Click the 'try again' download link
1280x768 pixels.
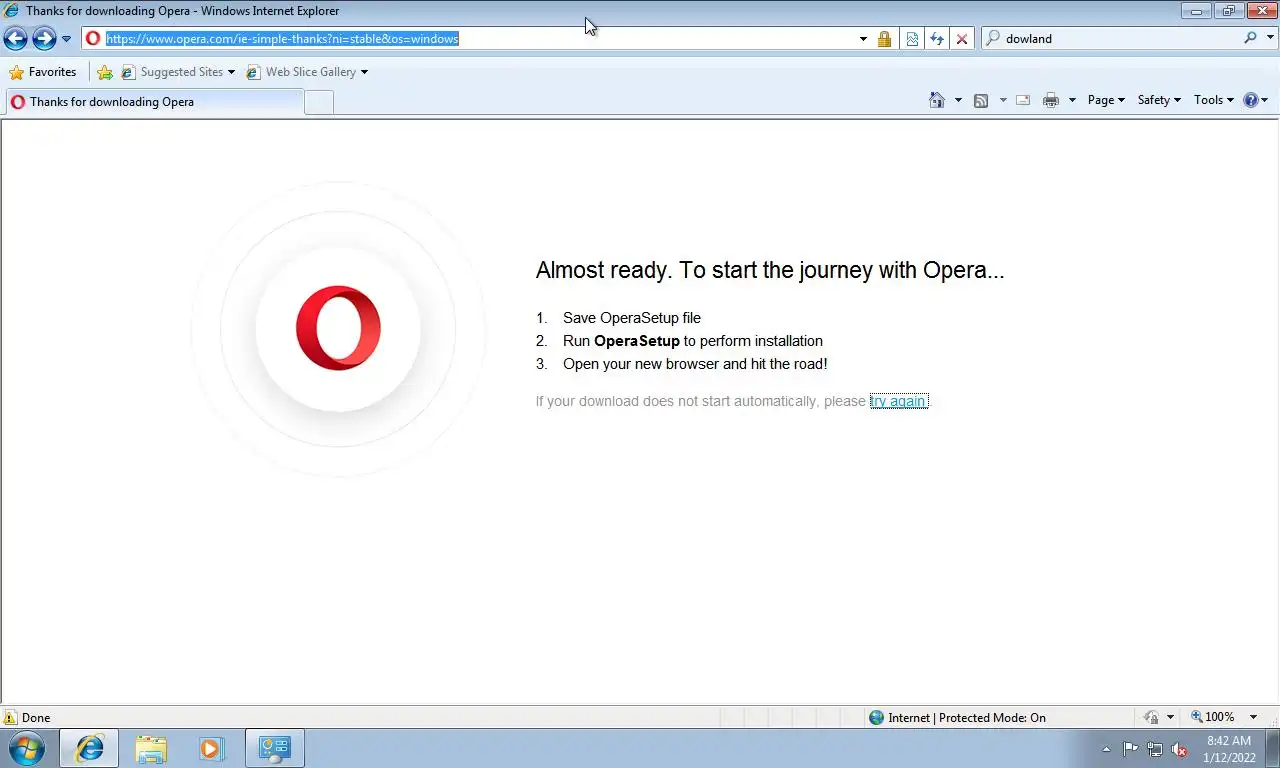(x=899, y=401)
